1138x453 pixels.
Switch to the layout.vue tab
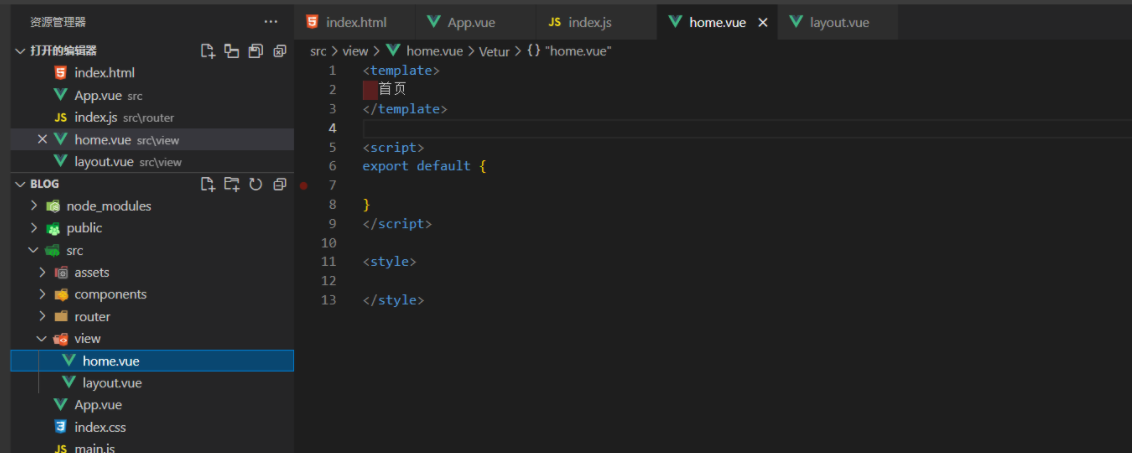(x=838, y=23)
